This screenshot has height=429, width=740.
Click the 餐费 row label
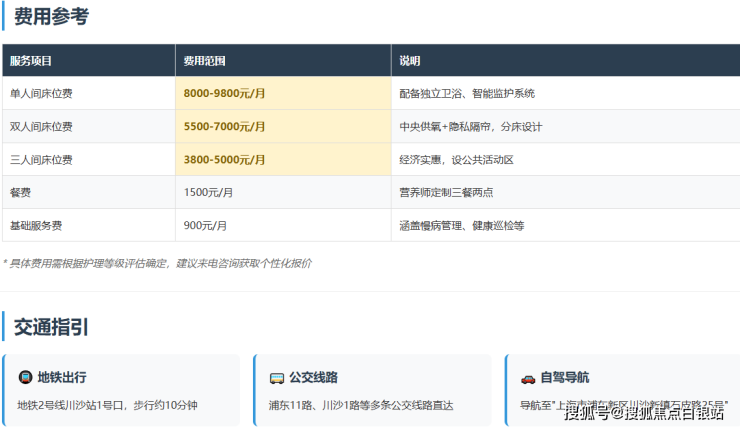pyautogui.click(x=21, y=192)
